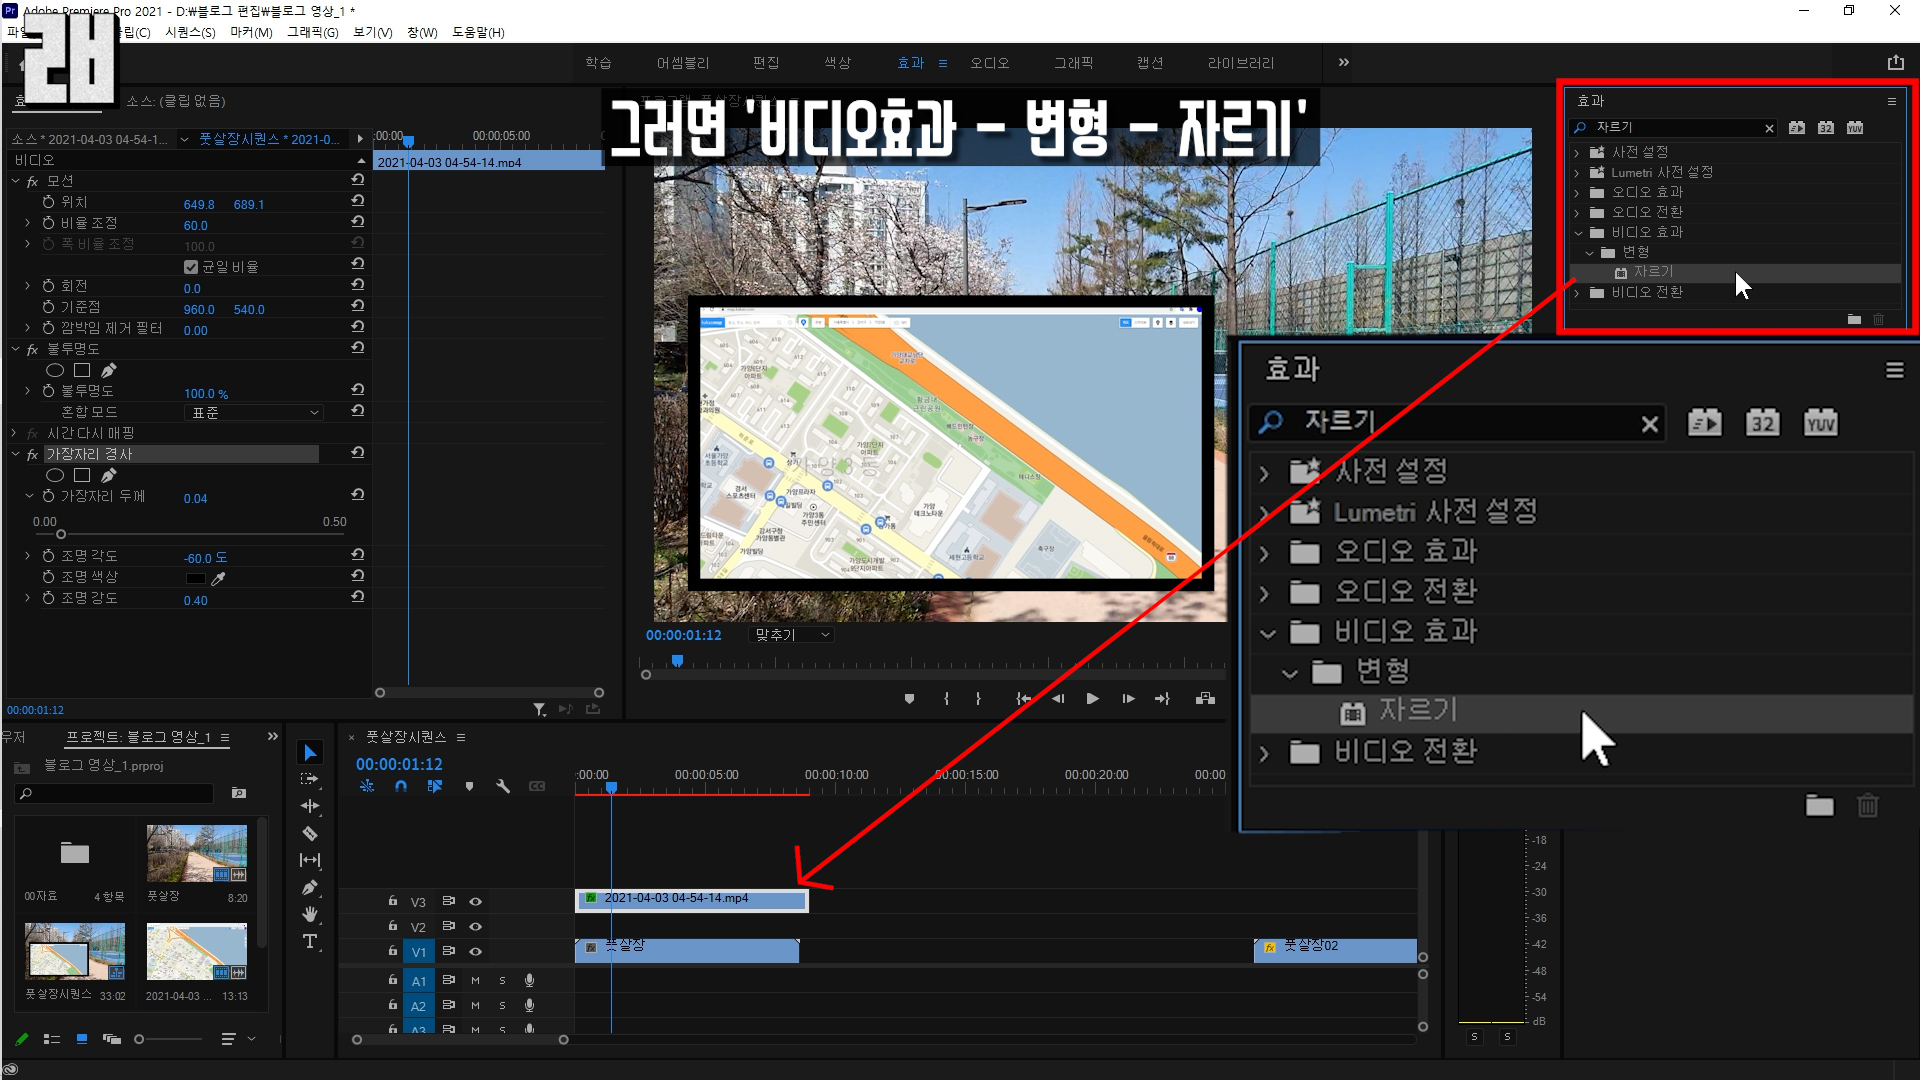Open the 시퀀스(S) menu
Viewport: 1920px width, 1080px height.
(x=190, y=32)
